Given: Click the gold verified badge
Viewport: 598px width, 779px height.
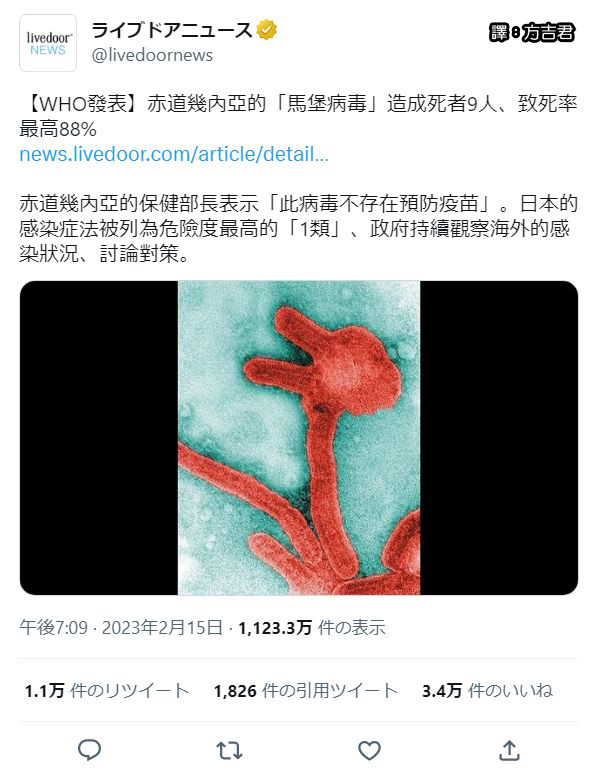Looking at the screenshot, I should point(267,30).
